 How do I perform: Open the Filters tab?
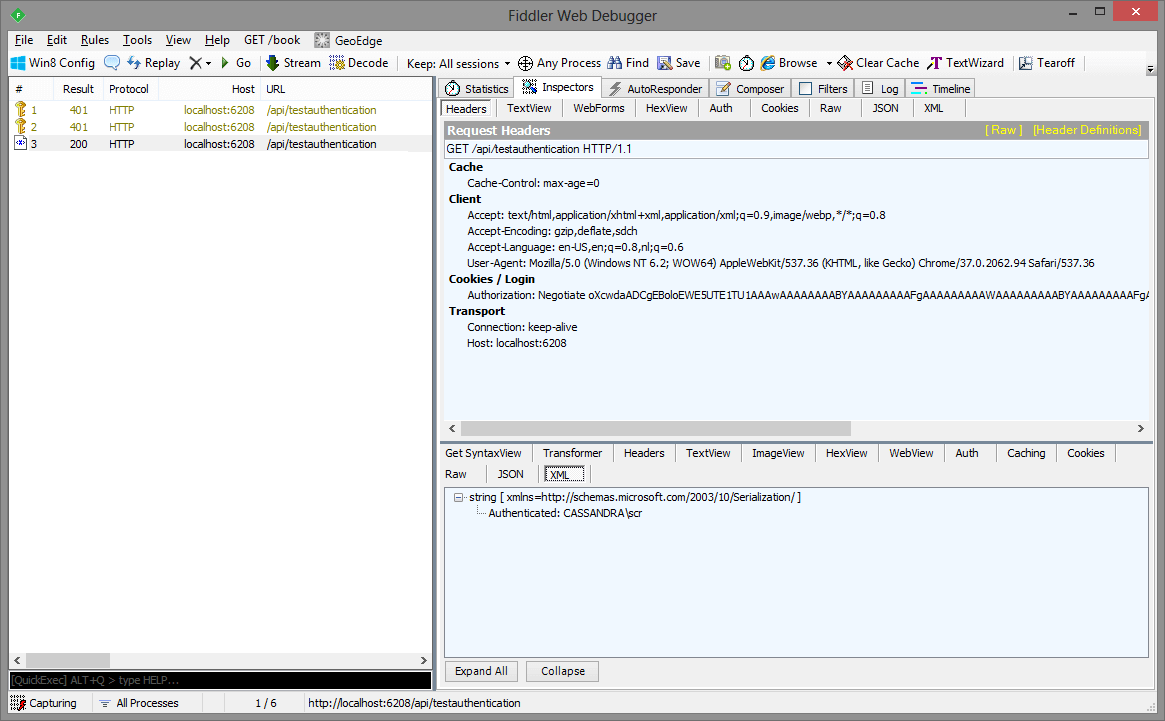coord(822,88)
